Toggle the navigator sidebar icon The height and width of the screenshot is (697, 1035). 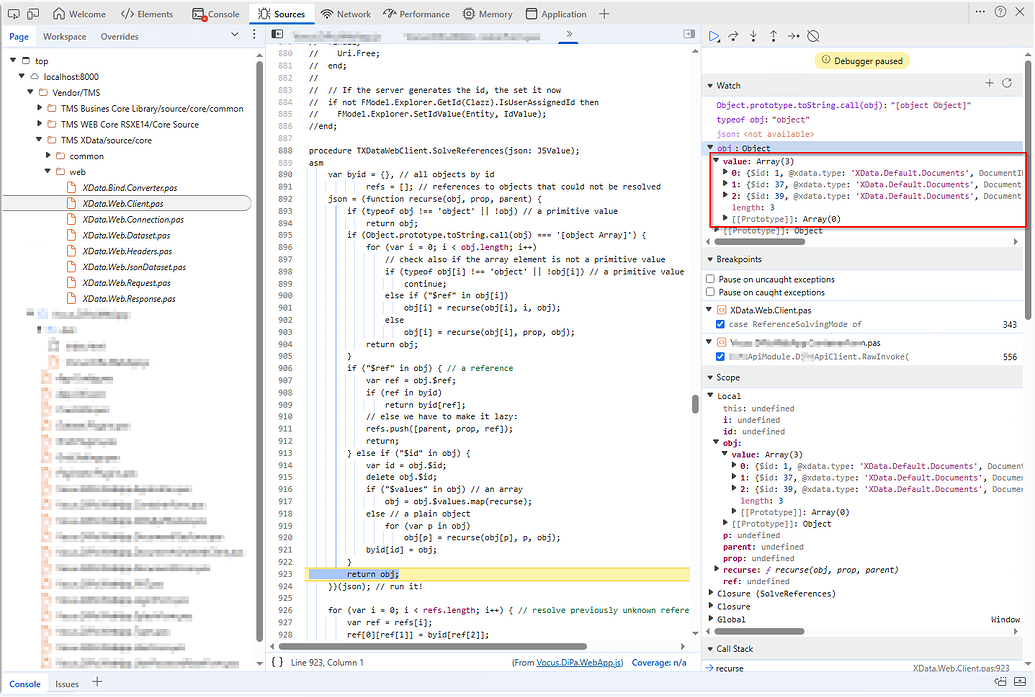click(x=277, y=34)
